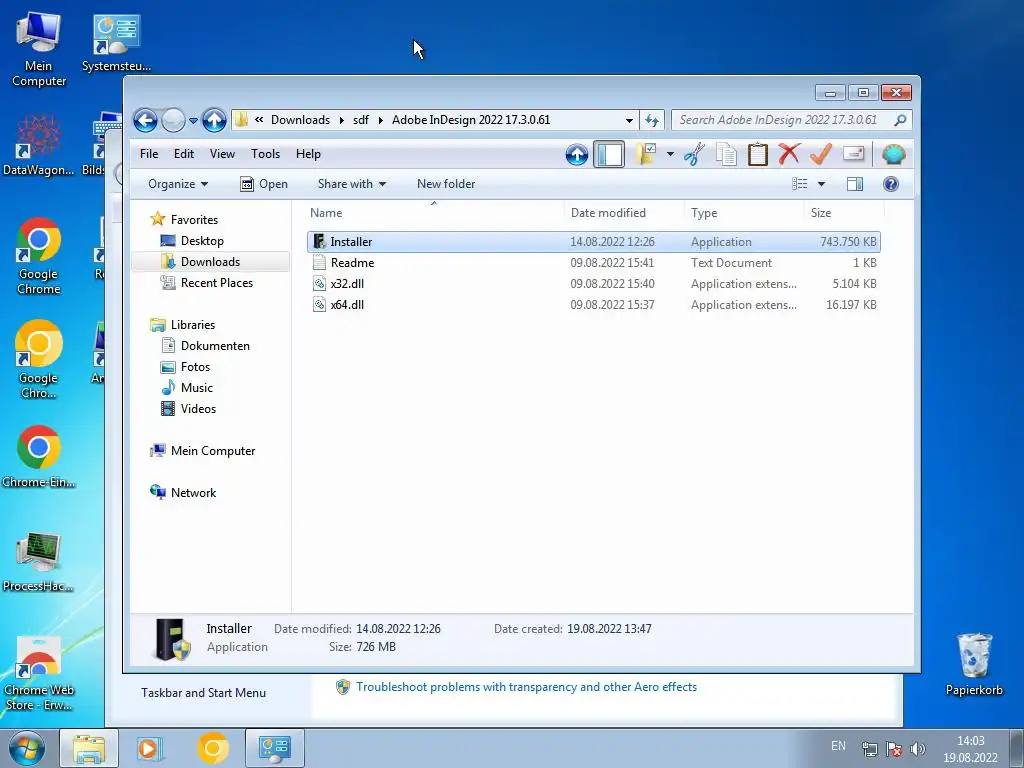
Task: Click the search magnifier icon
Action: point(900,120)
